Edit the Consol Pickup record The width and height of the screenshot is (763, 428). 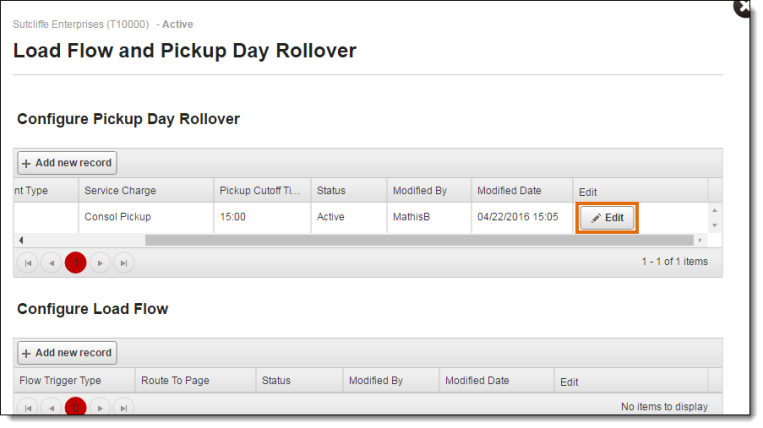(x=607, y=218)
